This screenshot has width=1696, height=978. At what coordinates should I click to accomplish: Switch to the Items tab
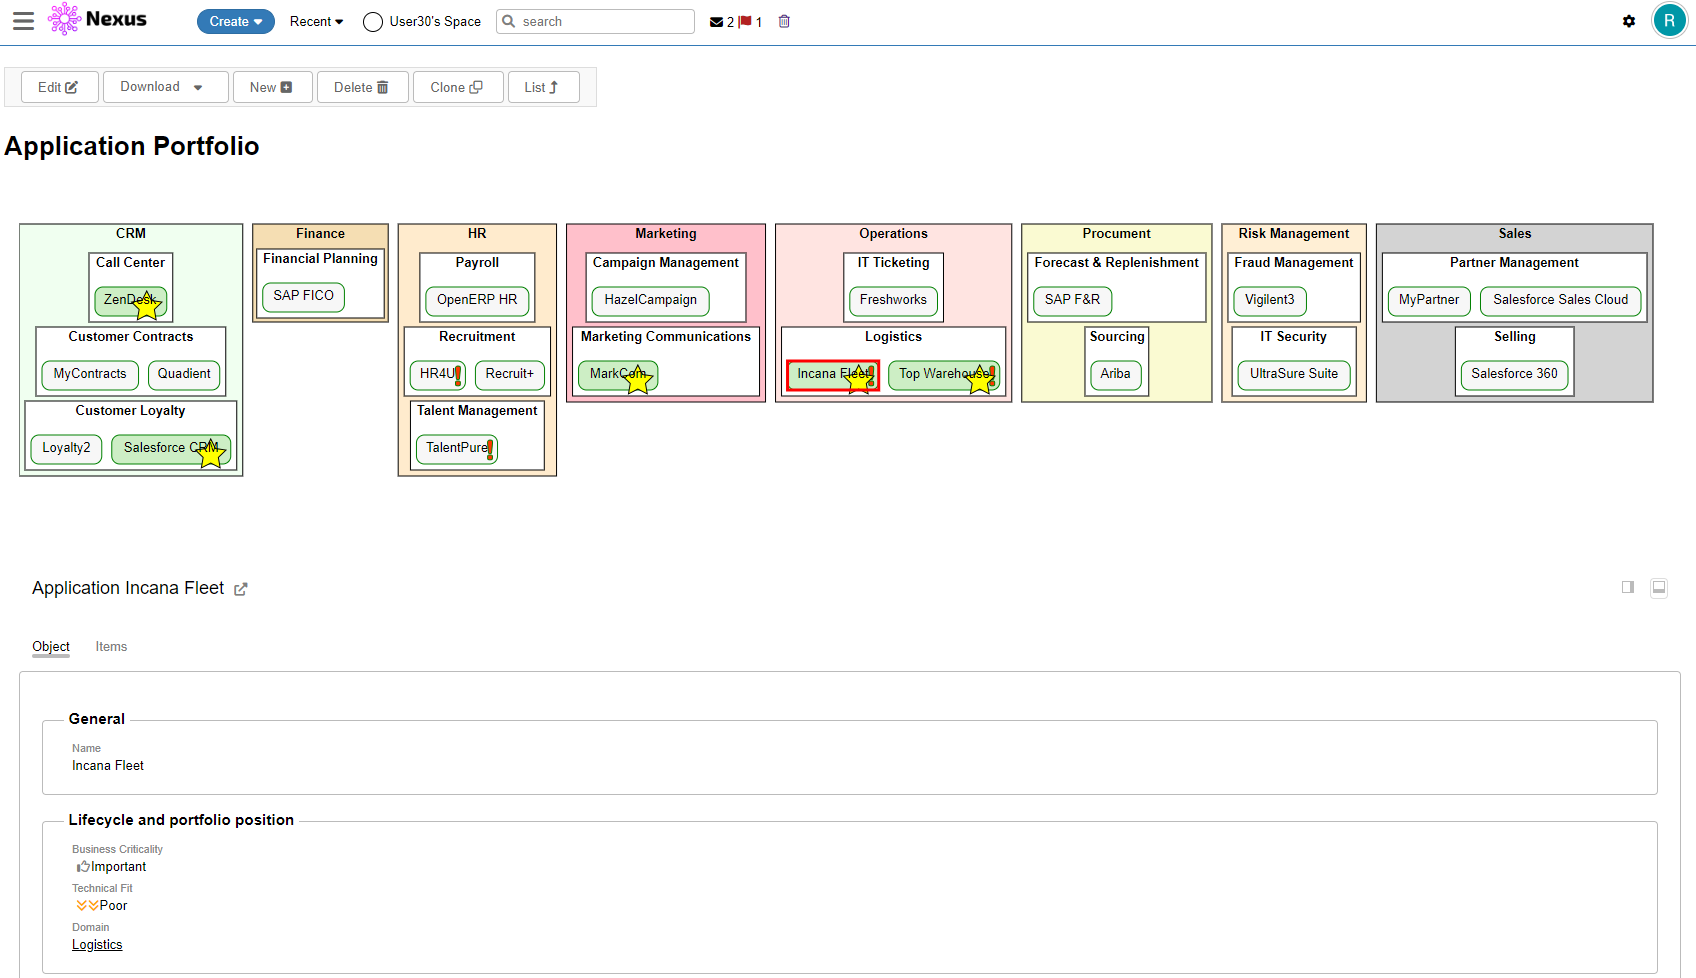coord(111,647)
